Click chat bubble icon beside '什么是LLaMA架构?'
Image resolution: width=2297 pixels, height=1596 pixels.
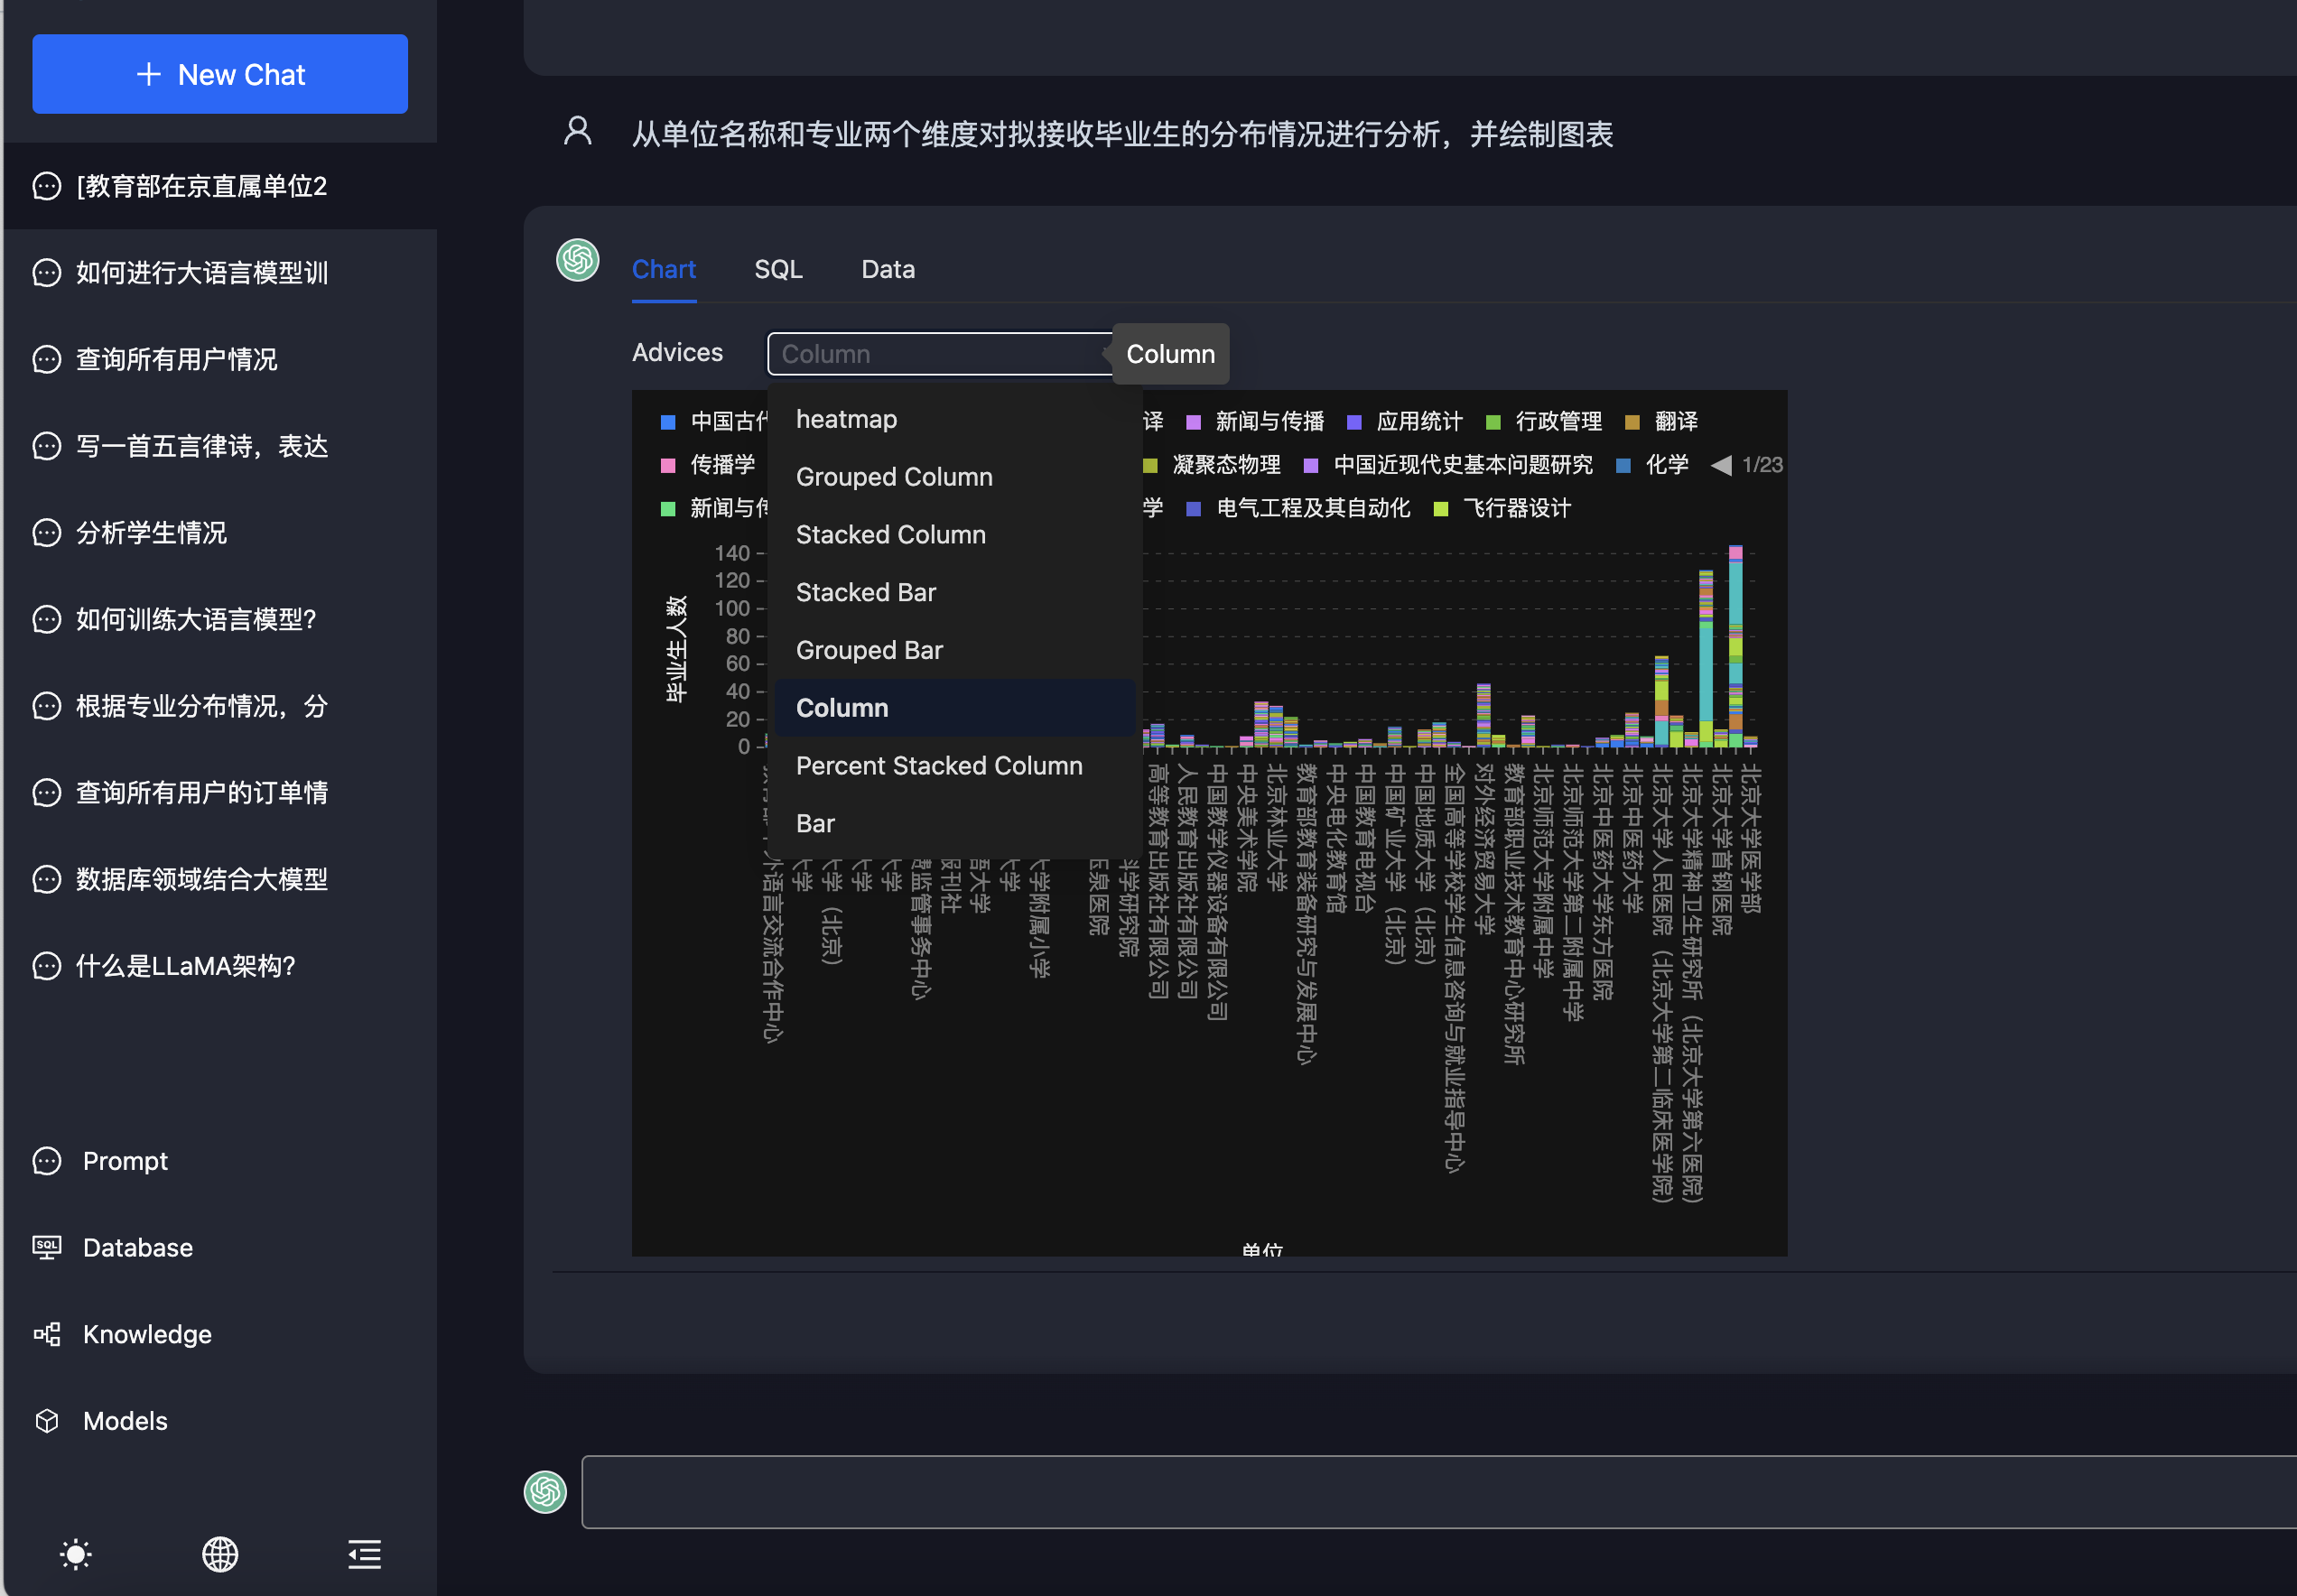[x=47, y=966]
